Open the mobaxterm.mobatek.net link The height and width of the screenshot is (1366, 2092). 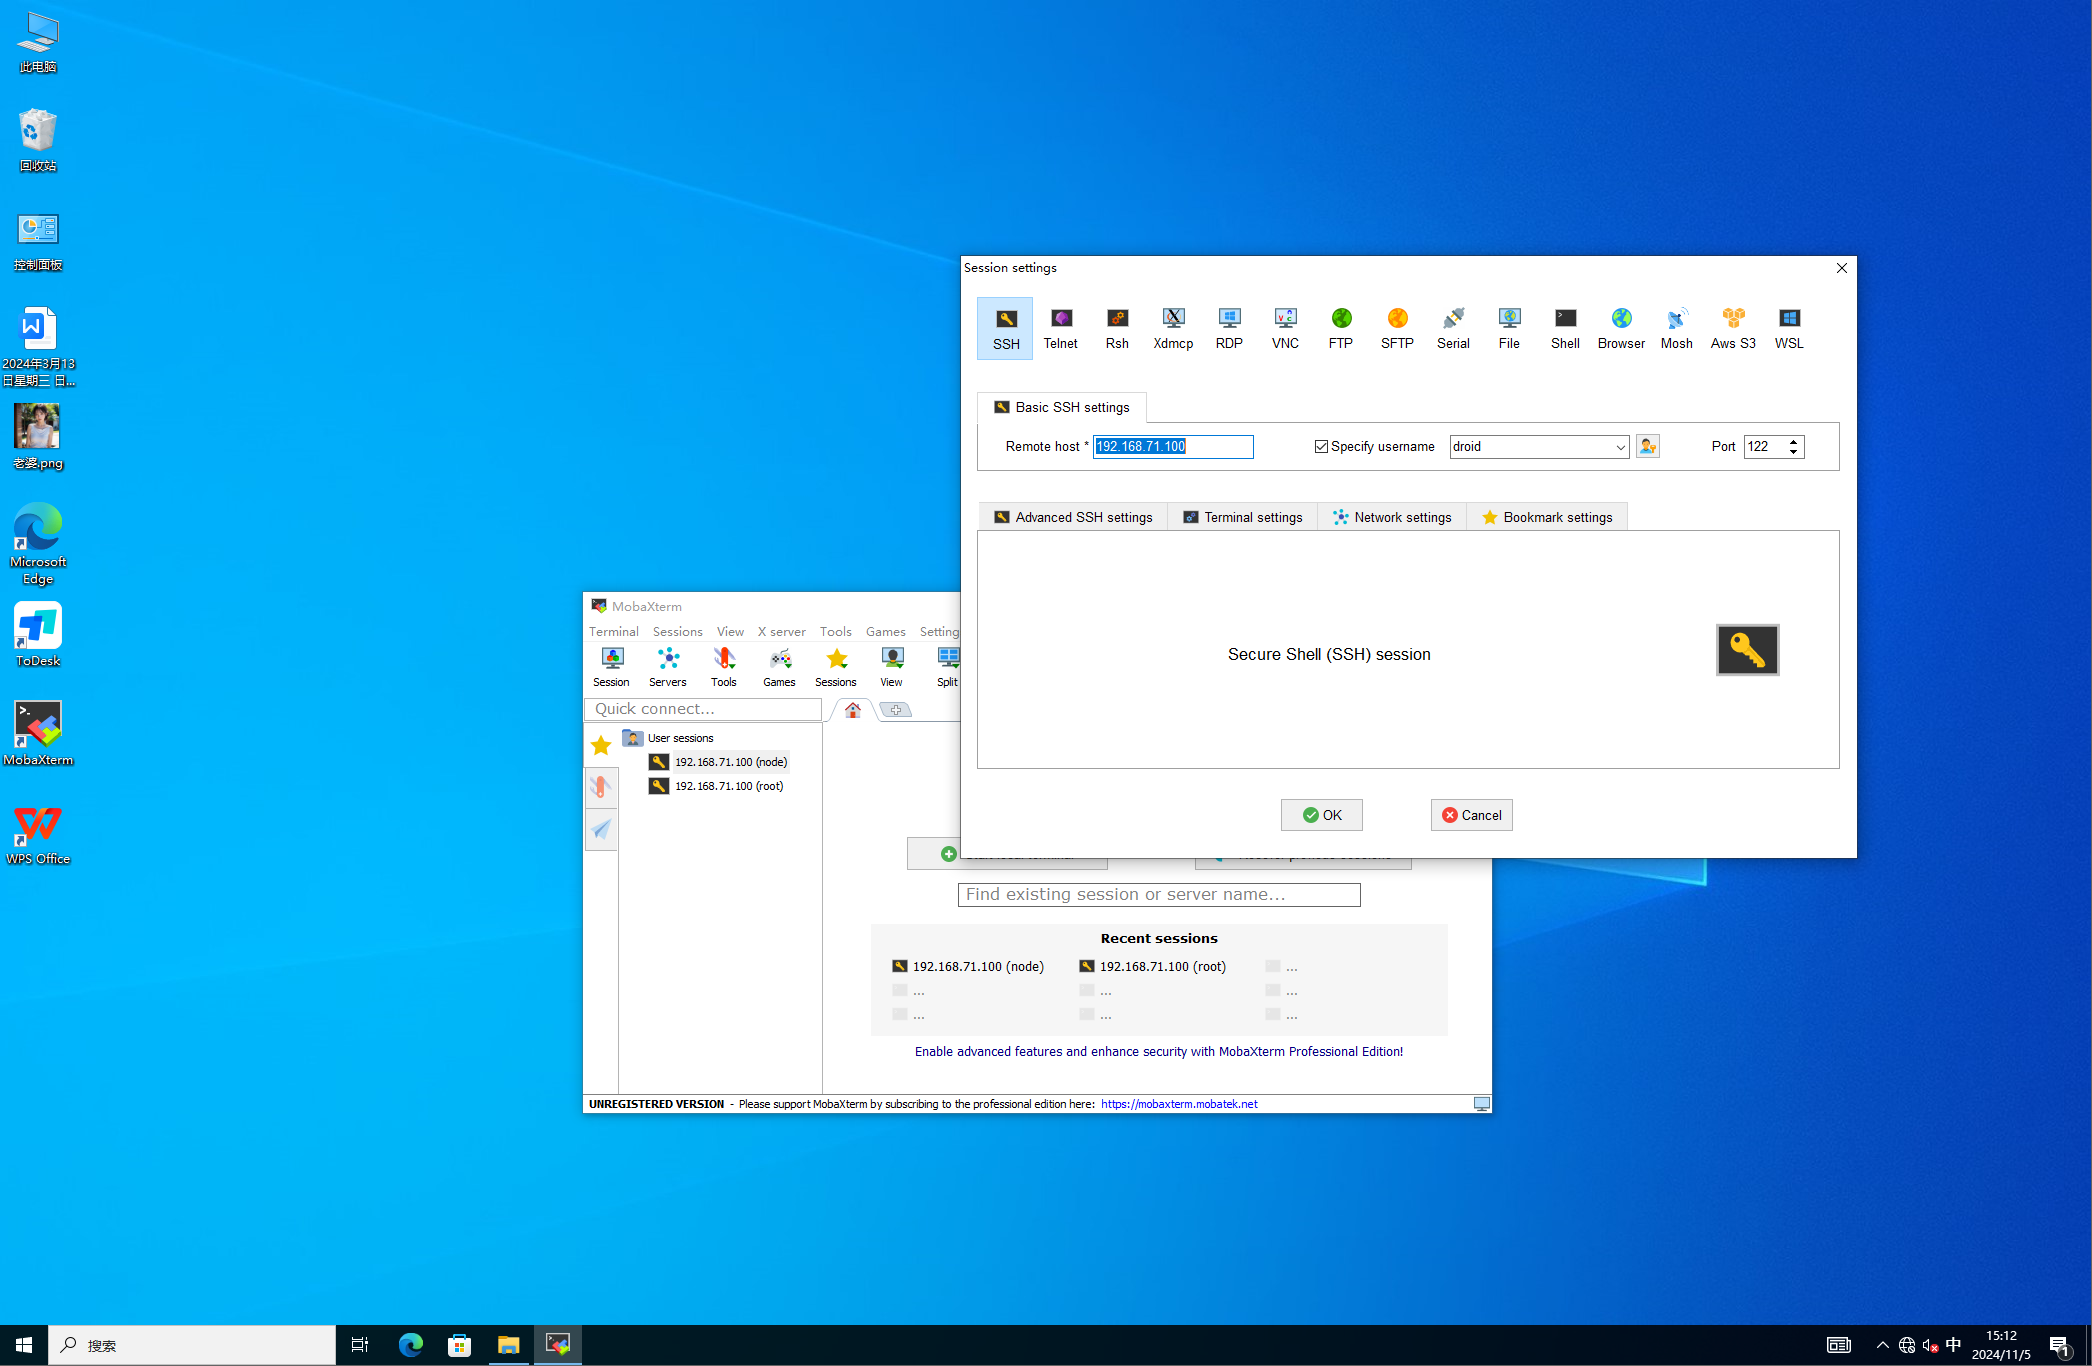tap(1179, 1104)
